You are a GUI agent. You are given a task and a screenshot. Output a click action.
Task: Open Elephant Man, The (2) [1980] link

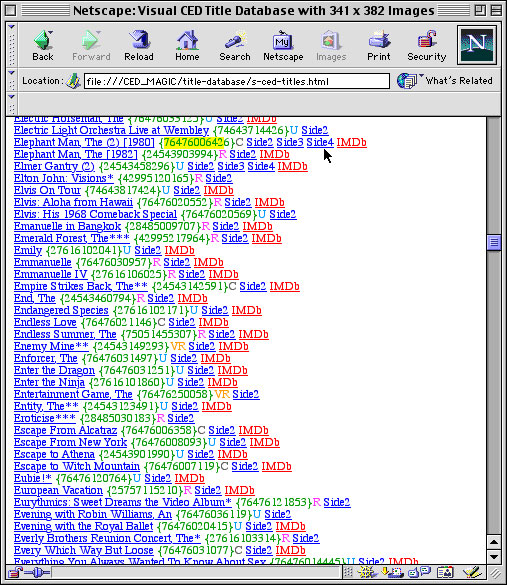(84, 143)
